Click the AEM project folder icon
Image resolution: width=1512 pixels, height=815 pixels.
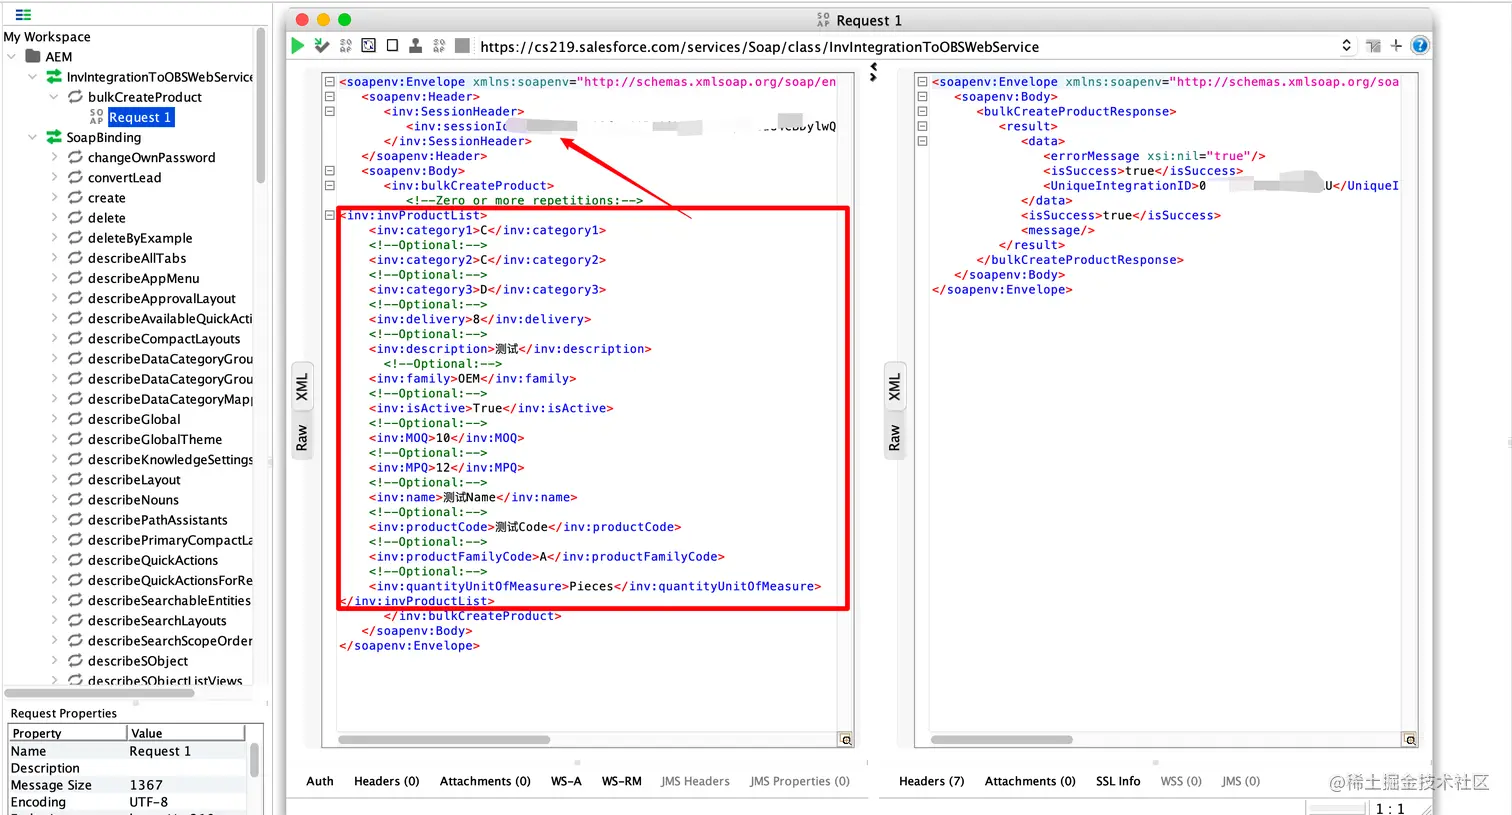click(33, 56)
